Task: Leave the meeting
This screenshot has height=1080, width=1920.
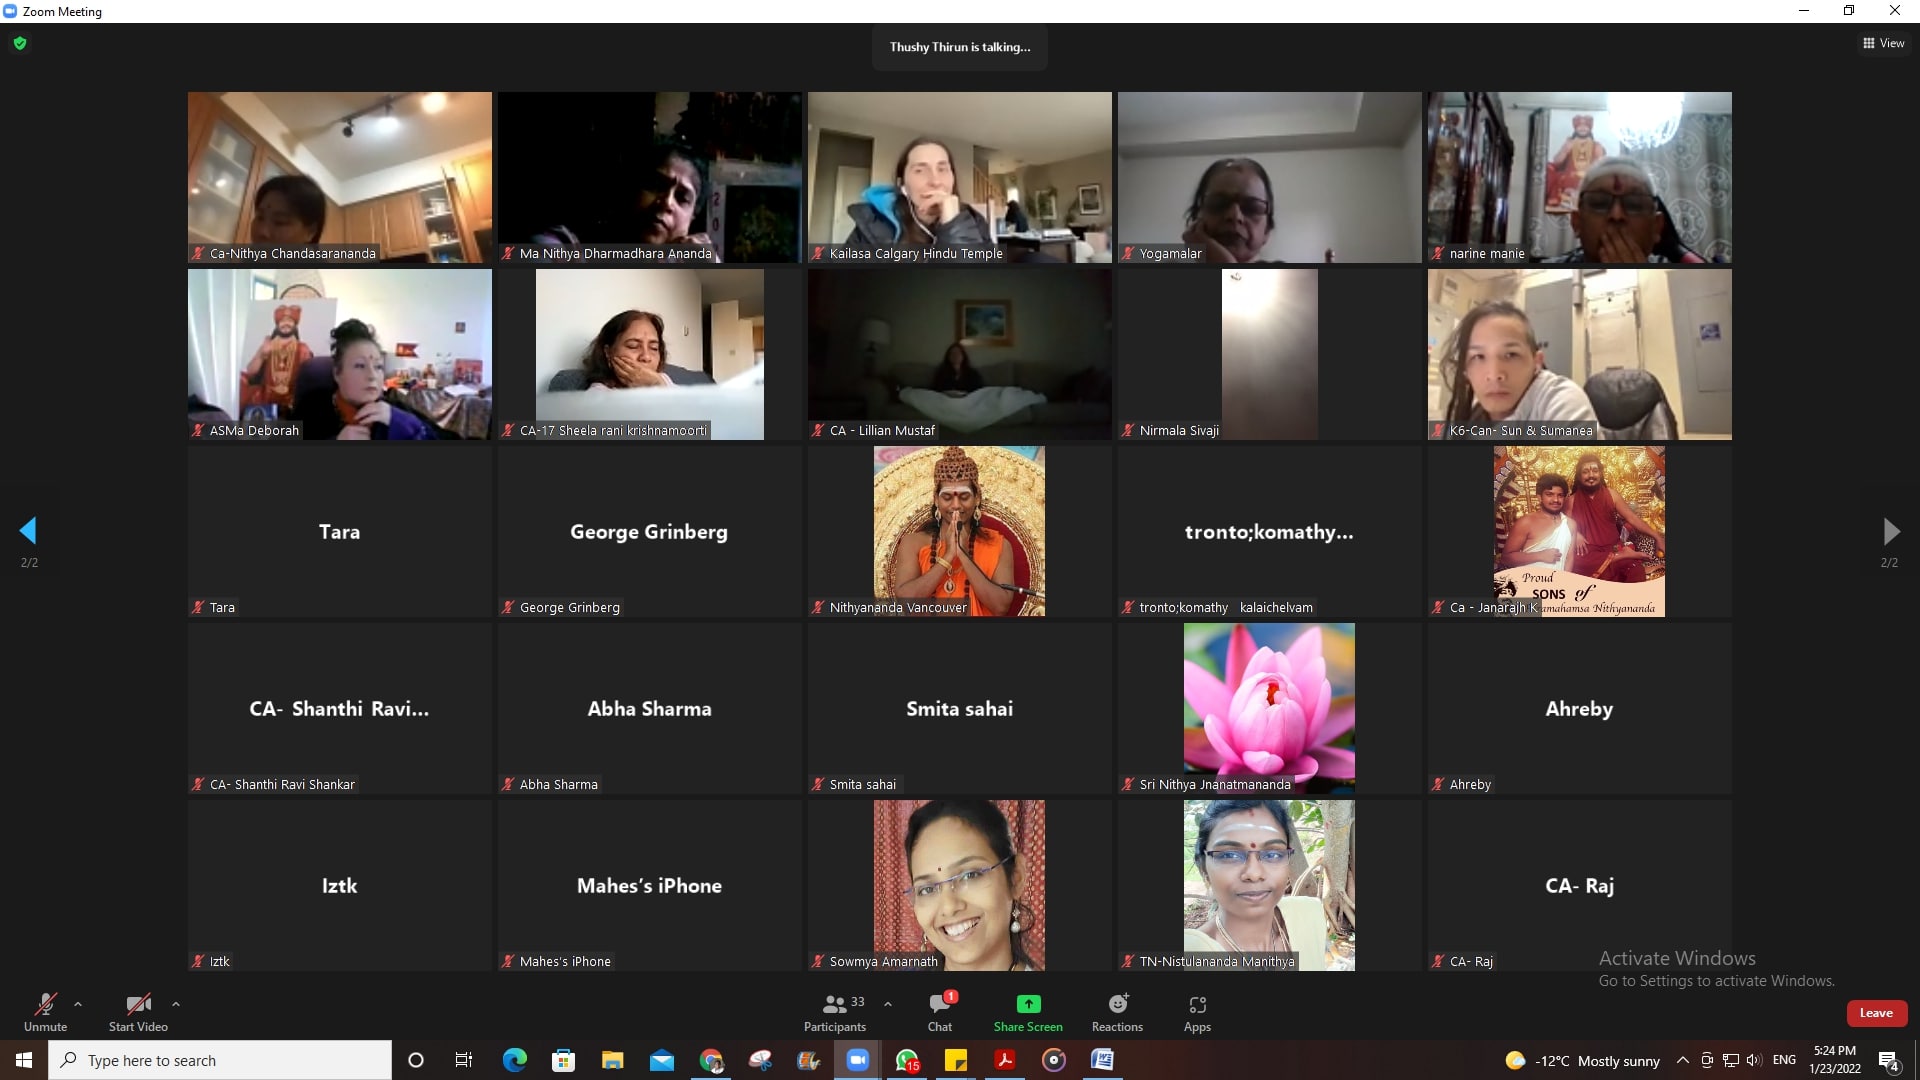Action: [x=1876, y=1013]
